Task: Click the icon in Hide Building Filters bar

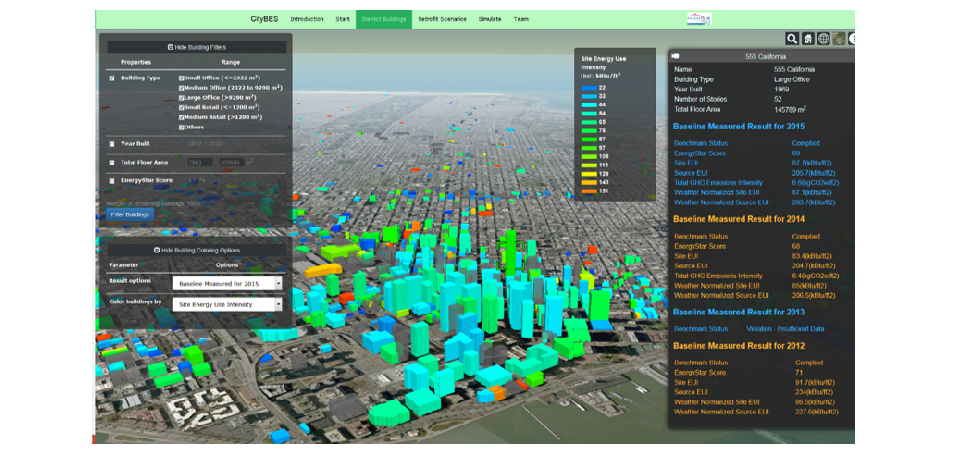Action: pos(170,47)
